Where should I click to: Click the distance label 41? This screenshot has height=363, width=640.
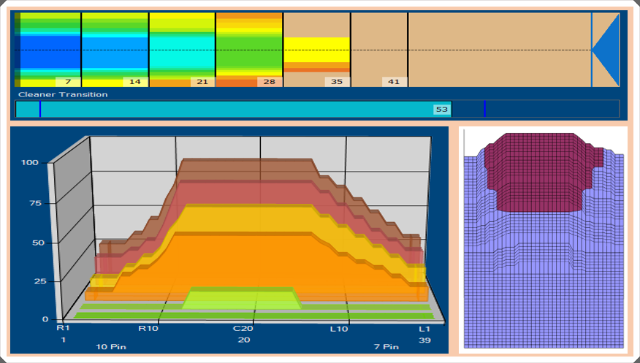point(394,82)
